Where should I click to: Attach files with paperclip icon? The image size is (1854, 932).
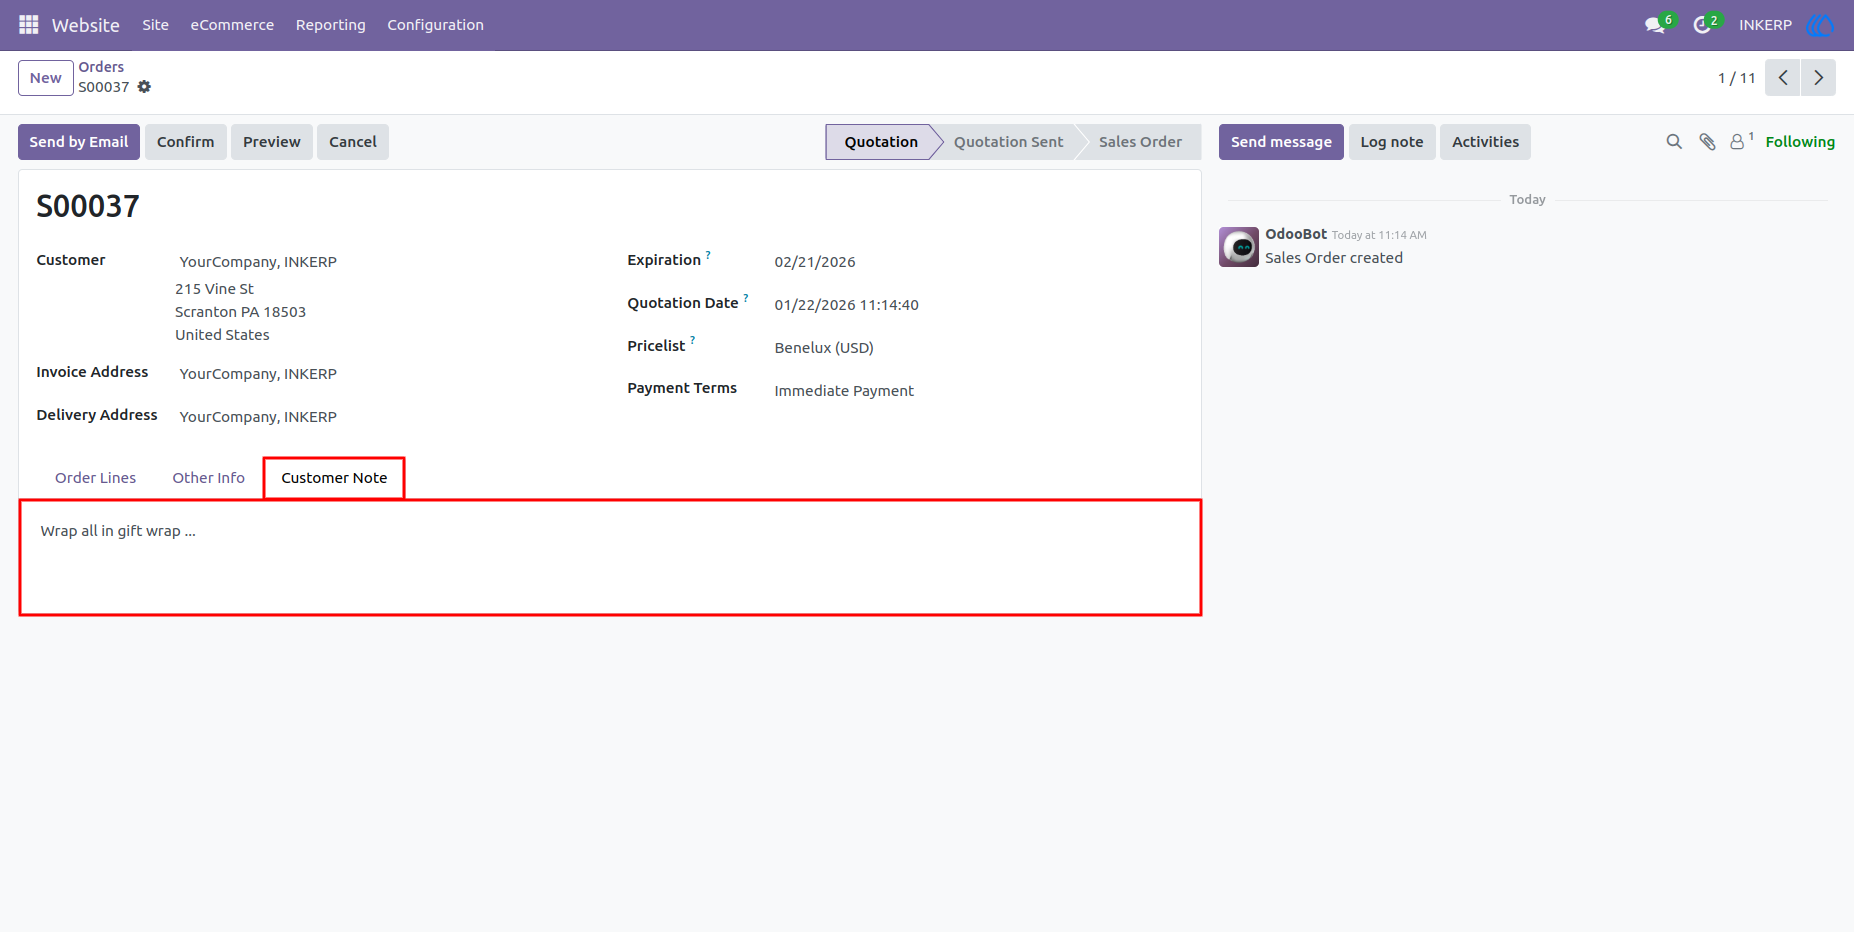click(x=1707, y=142)
